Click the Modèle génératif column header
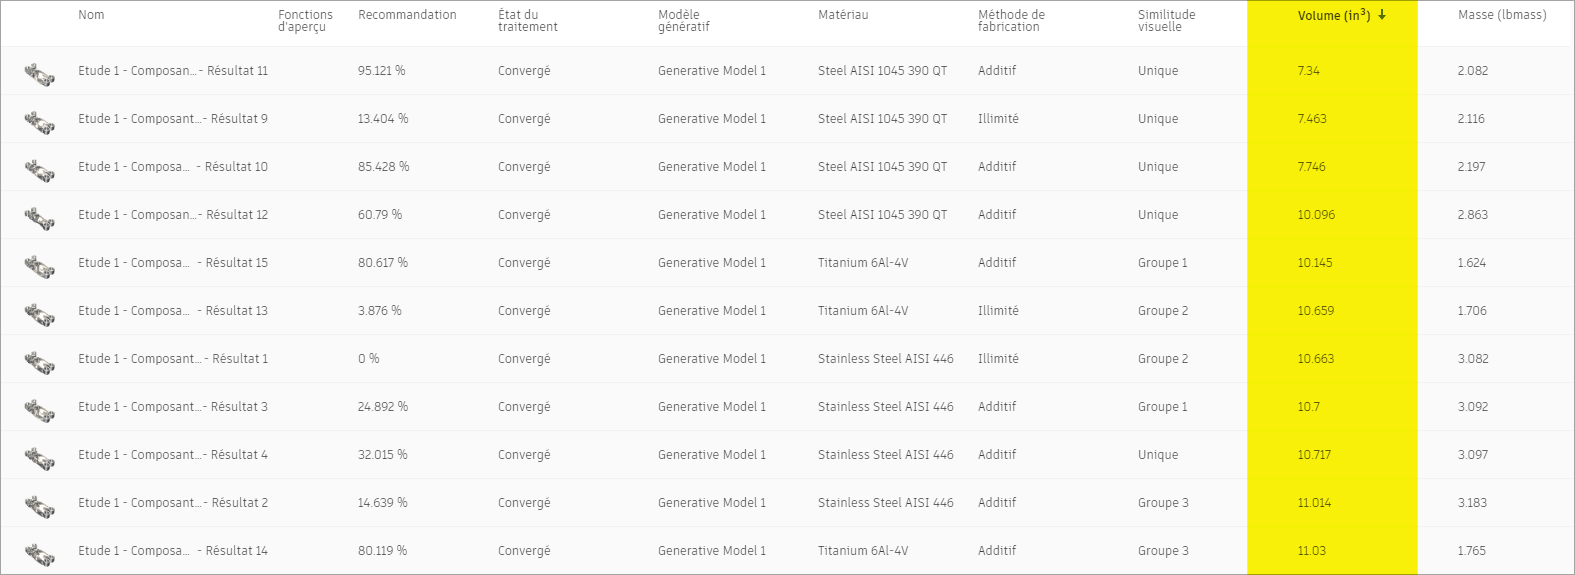 coord(684,21)
